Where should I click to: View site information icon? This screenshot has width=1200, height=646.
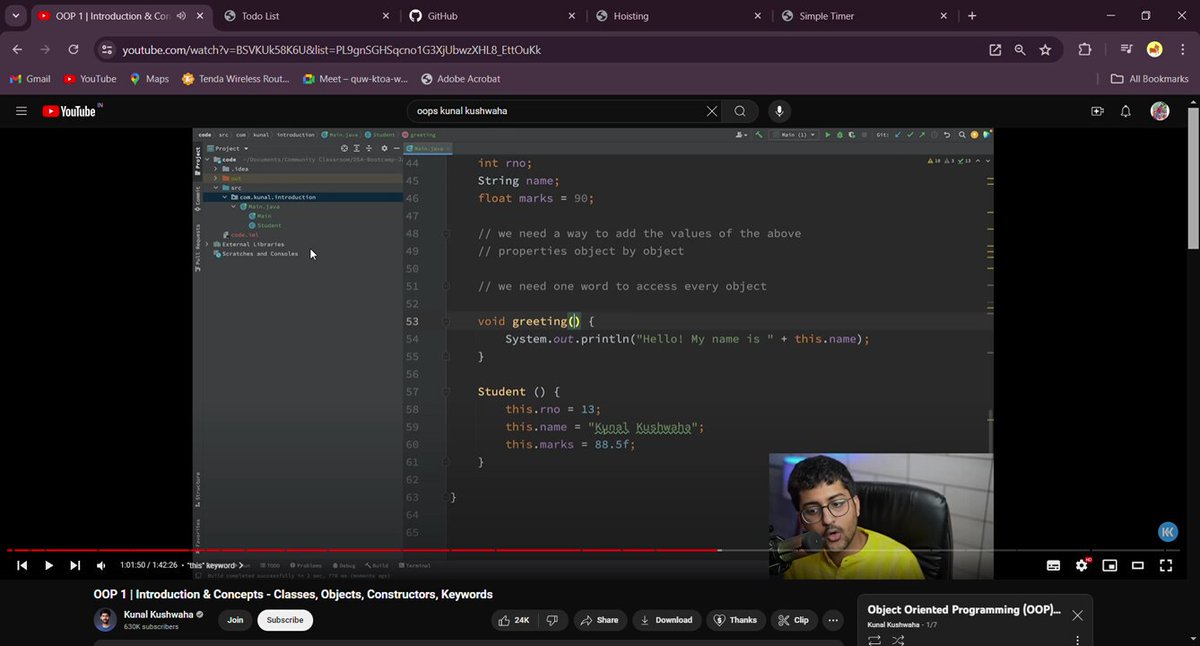(108, 49)
